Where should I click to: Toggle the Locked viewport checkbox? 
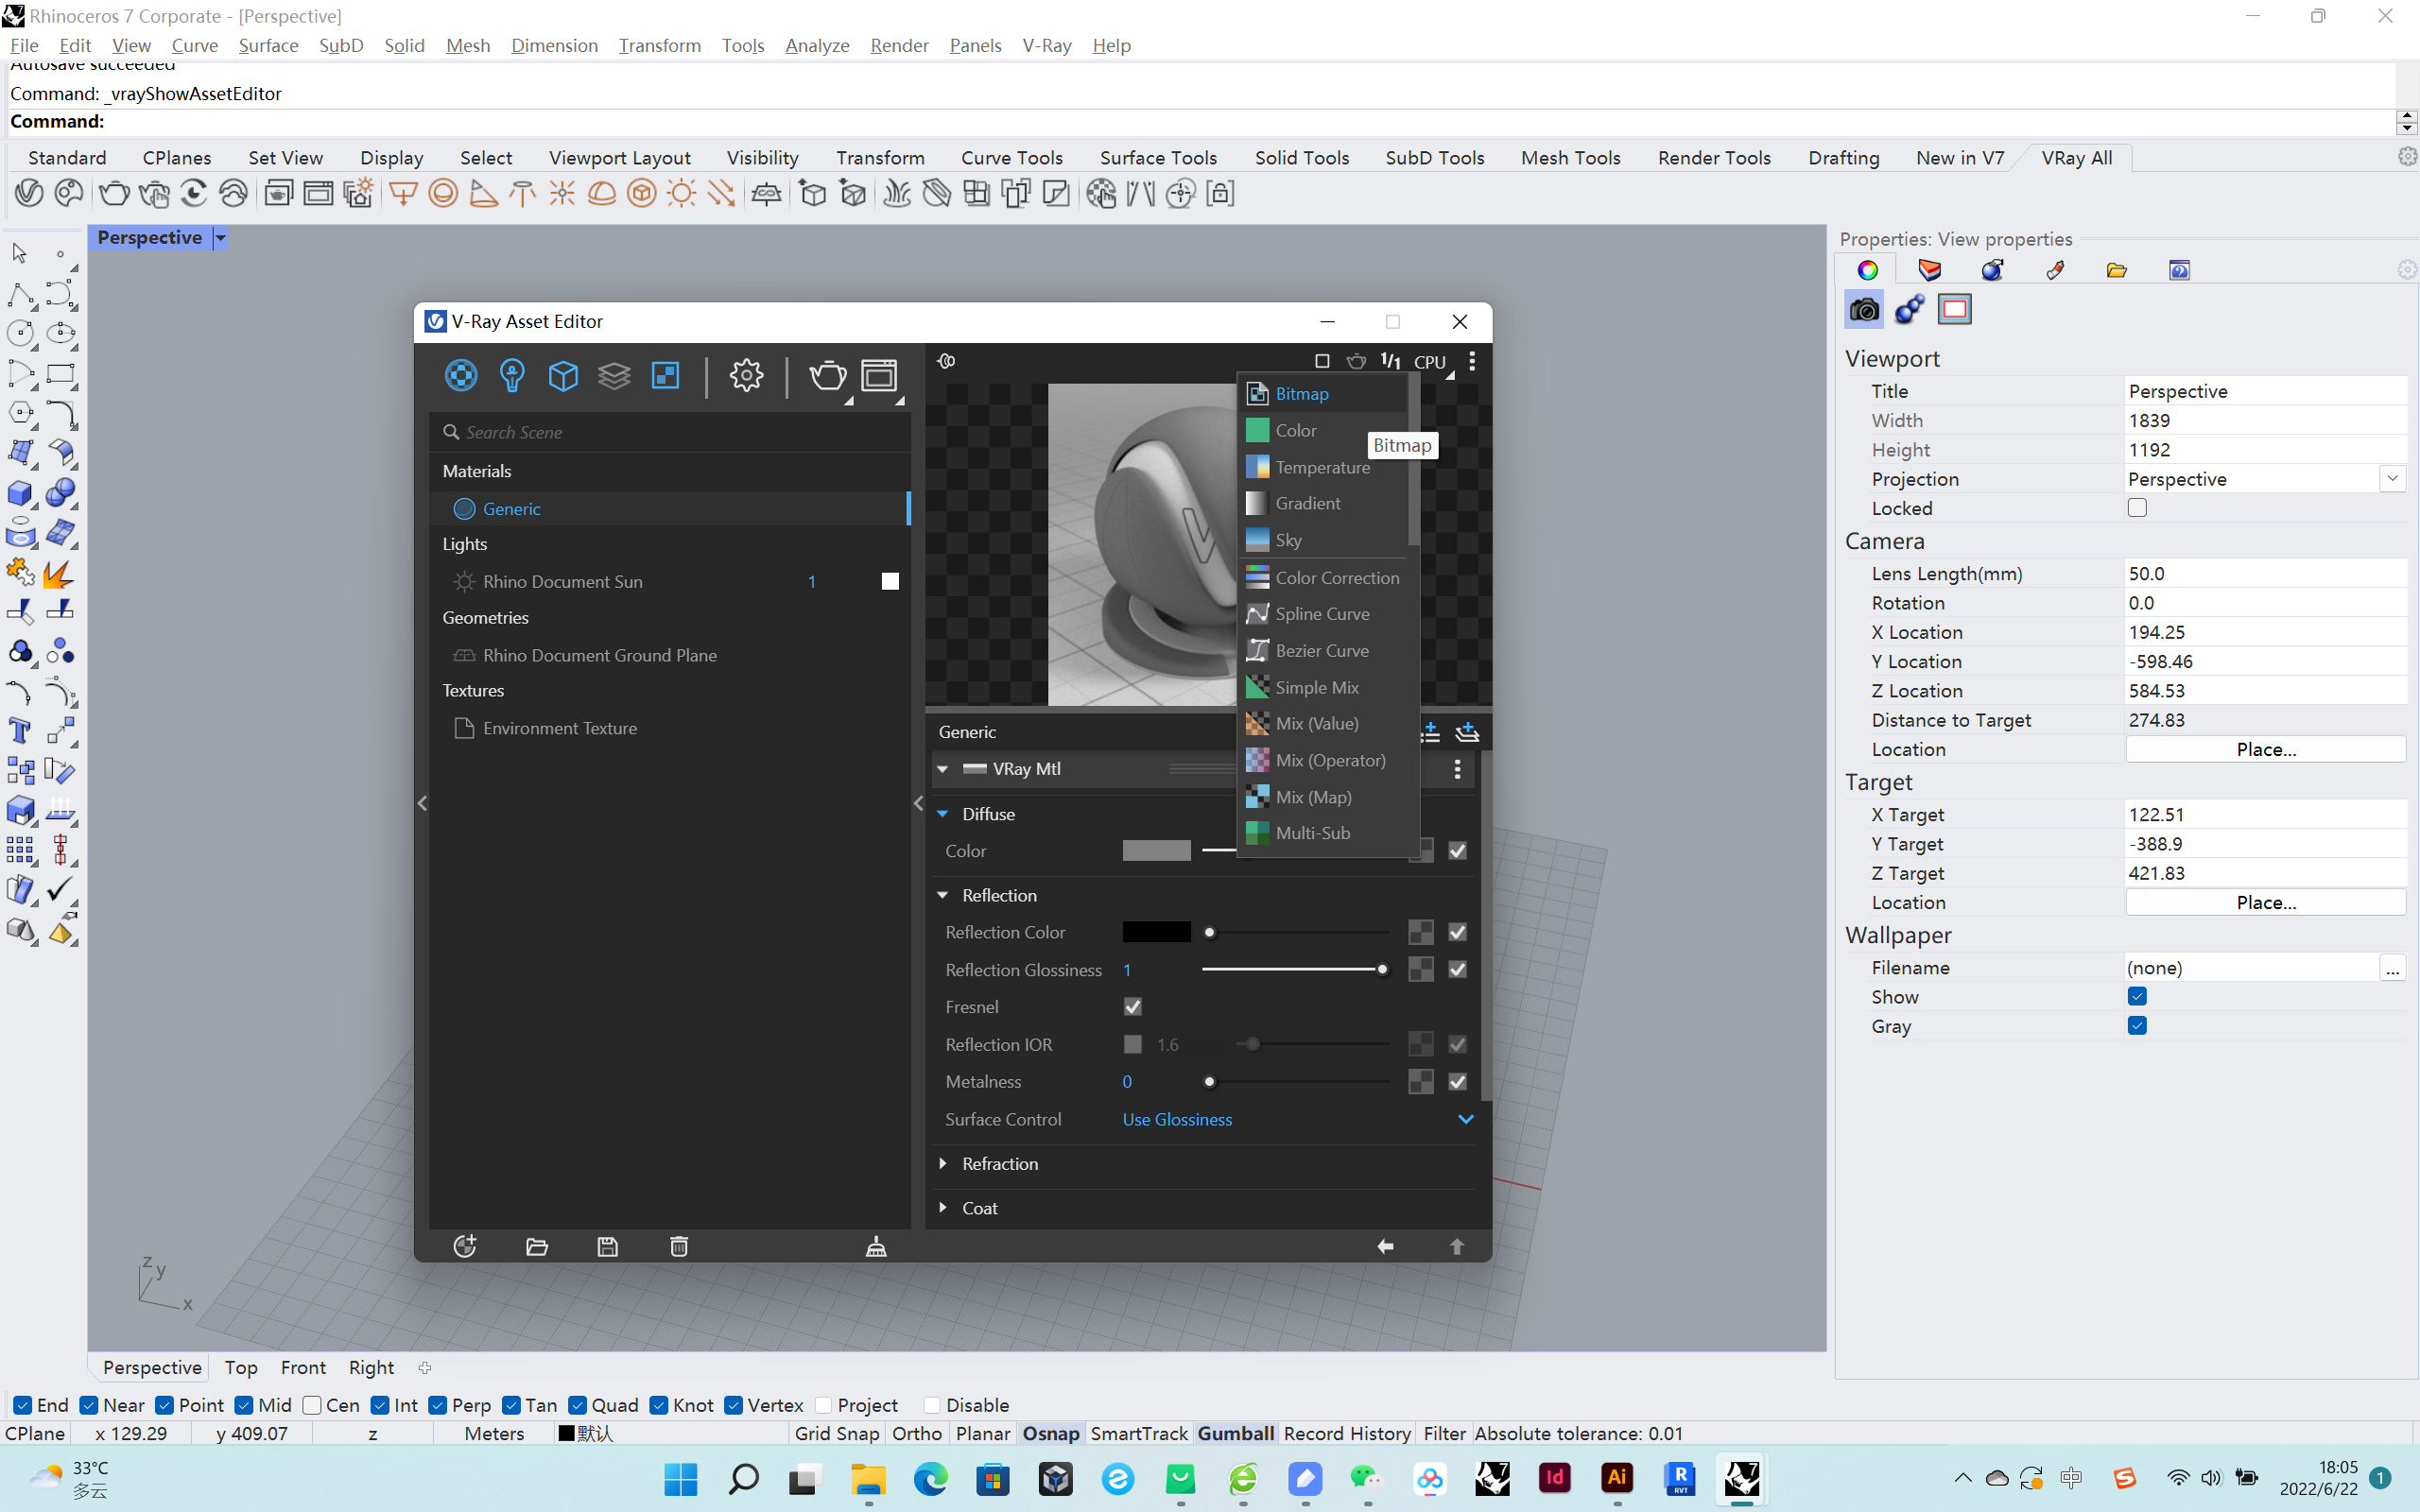[x=2137, y=508]
